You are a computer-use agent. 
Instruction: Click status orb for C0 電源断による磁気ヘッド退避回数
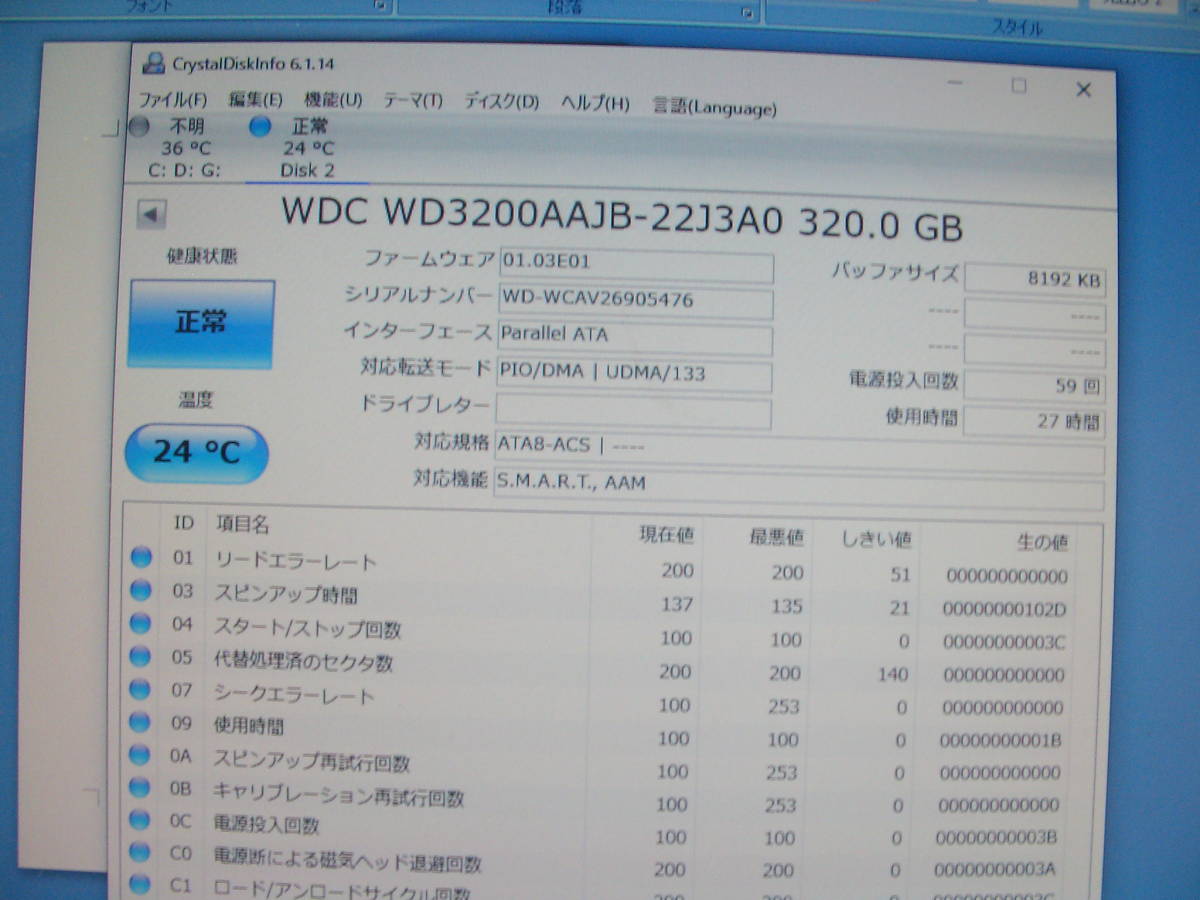(140, 853)
